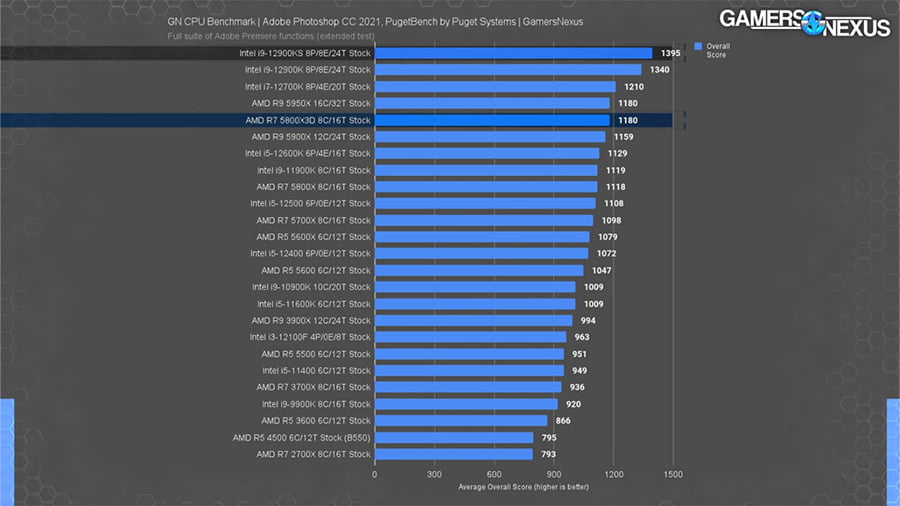
Task: Click the 793 score value label
Action: click(x=551, y=454)
